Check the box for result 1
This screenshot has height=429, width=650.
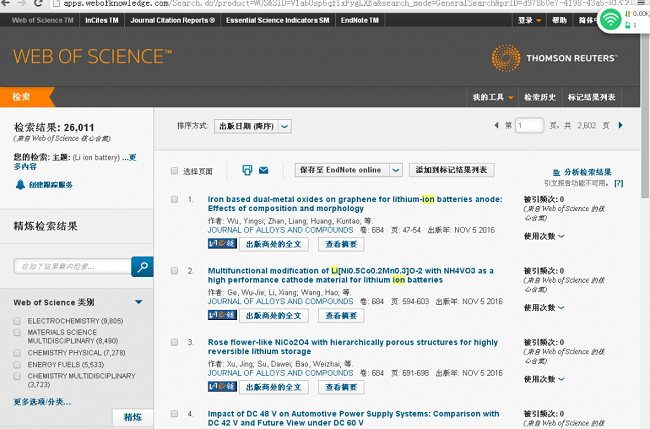pyautogui.click(x=175, y=199)
